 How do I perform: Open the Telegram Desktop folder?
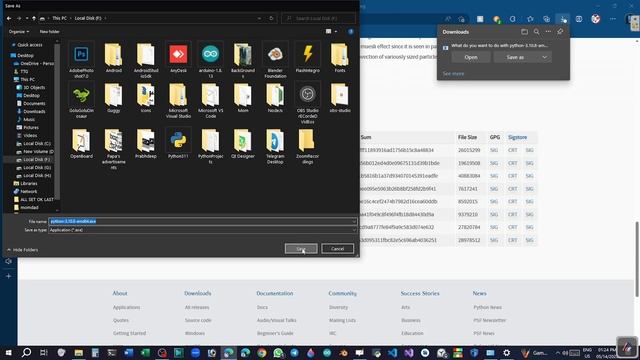275,146
